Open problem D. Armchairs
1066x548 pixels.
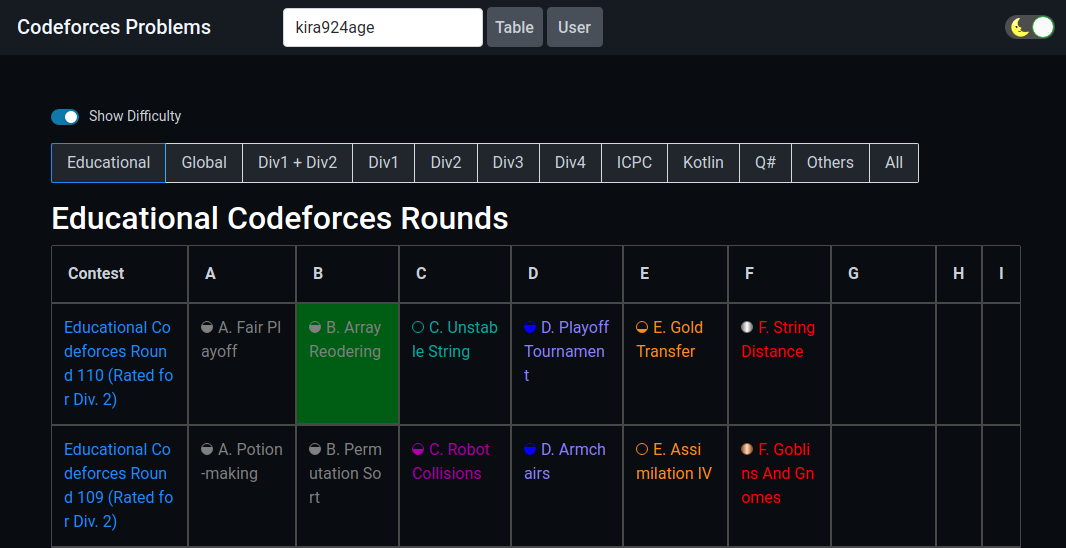pyautogui.click(x=565, y=461)
